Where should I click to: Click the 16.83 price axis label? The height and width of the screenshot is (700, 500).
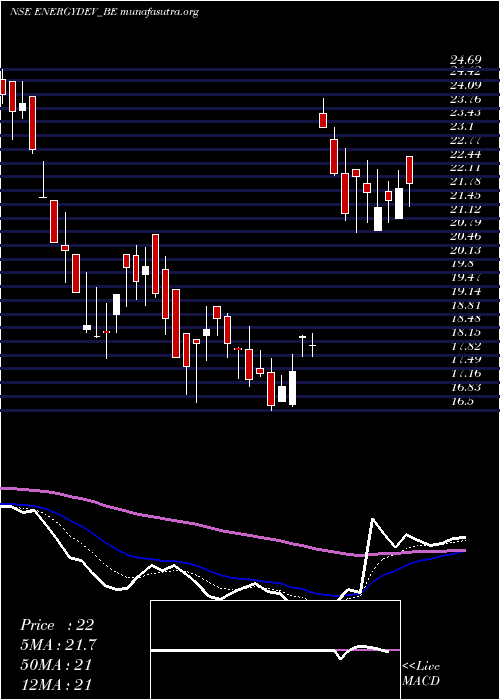point(465,388)
